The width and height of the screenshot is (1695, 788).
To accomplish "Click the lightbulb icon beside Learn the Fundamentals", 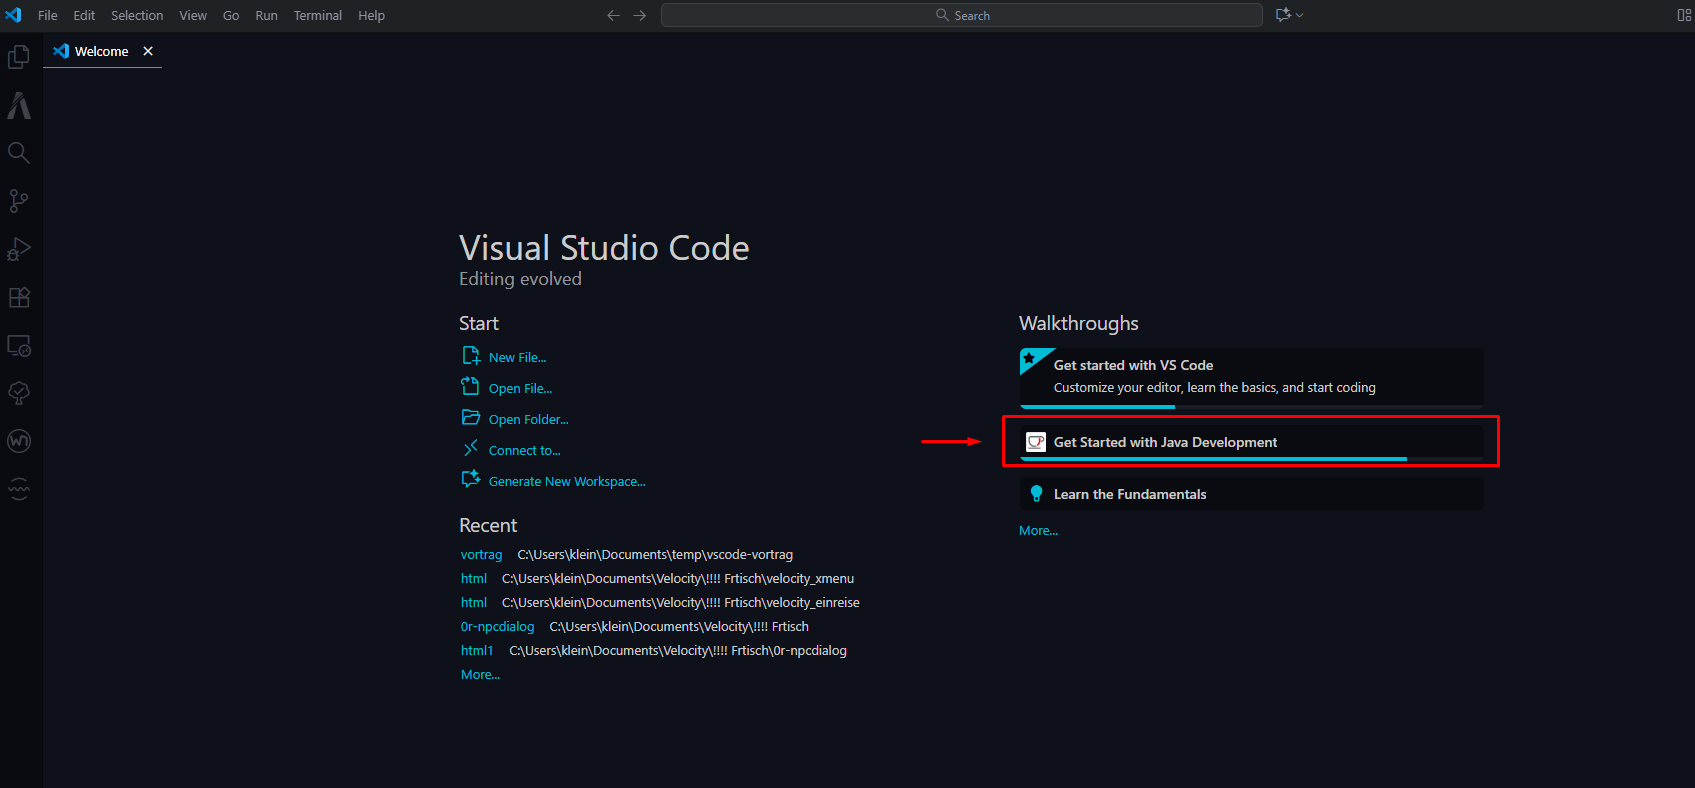I will pyautogui.click(x=1036, y=494).
